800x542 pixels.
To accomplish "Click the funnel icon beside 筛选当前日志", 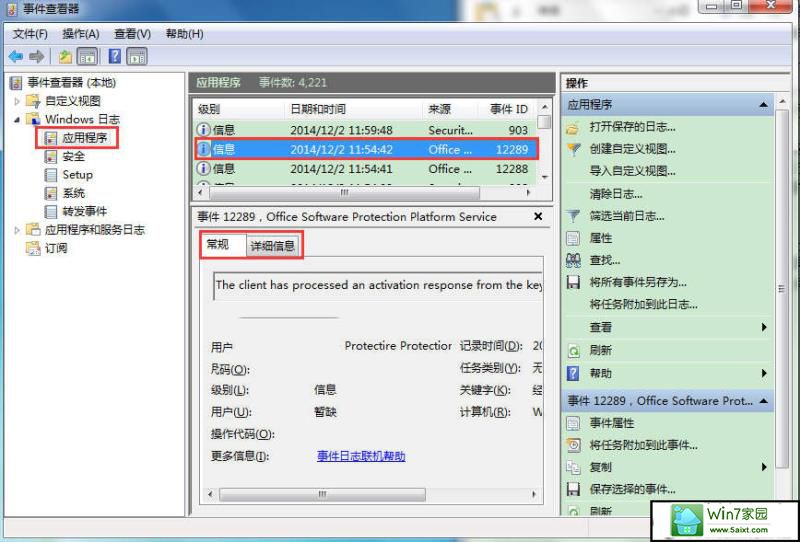I will (x=573, y=216).
